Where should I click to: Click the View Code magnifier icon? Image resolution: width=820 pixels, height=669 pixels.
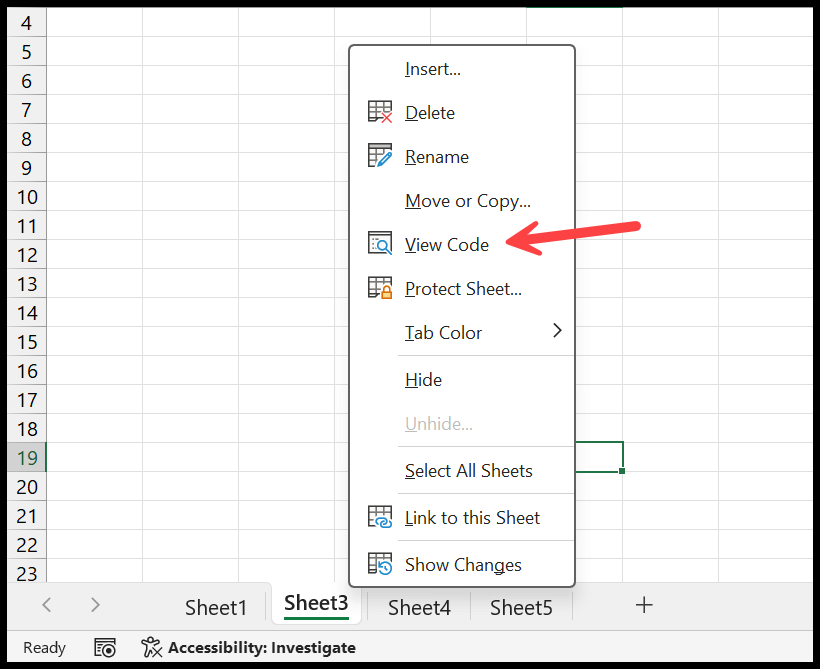click(380, 243)
